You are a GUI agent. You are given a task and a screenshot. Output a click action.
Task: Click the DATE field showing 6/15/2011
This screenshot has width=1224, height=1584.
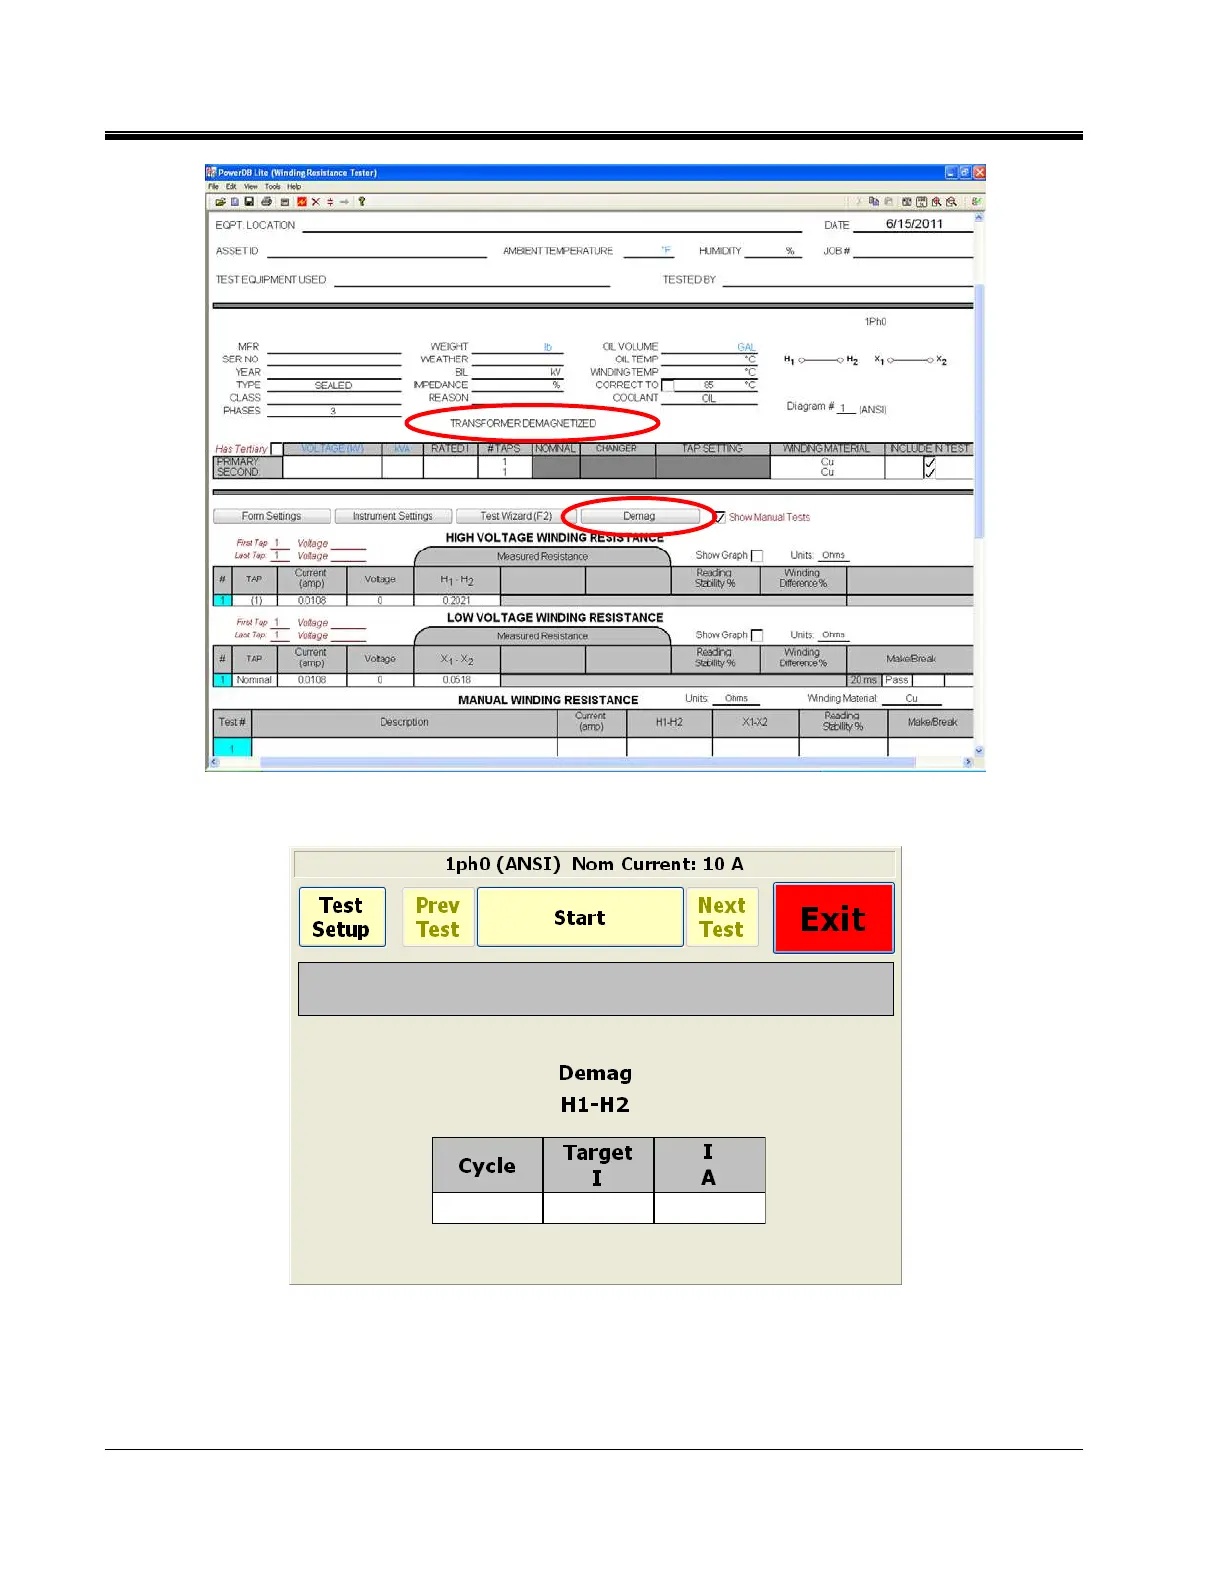(913, 224)
